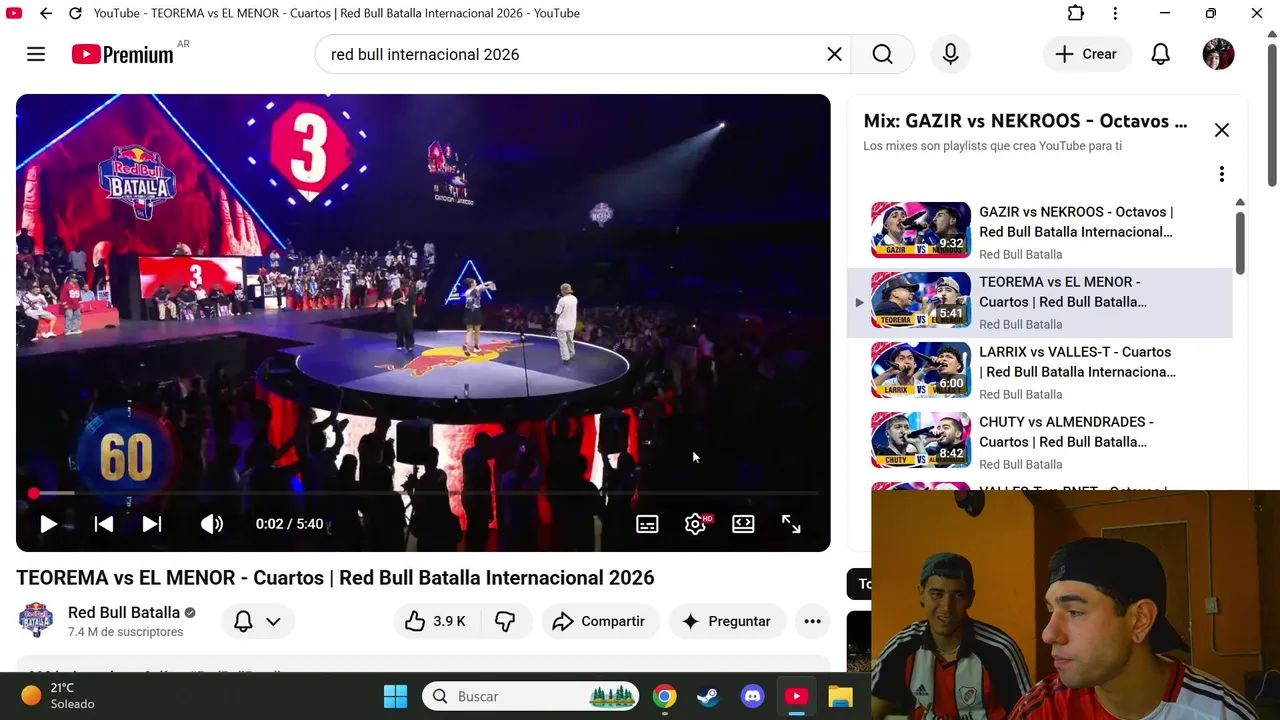1280x720 pixels.
Task: Open the weather widget showing 21°C
Action: pyautogui.click(x=58, y=696)
